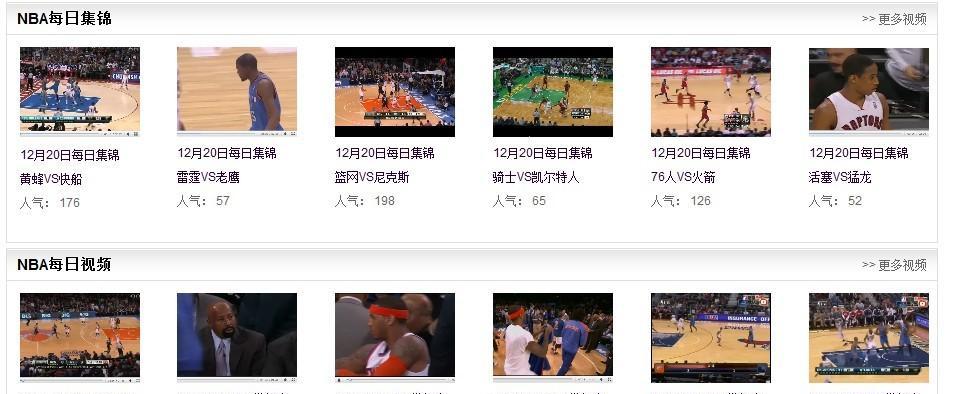Click the 76人VS火箭 title link
This screenshot has width=956, height=394.
coord(683,177)
